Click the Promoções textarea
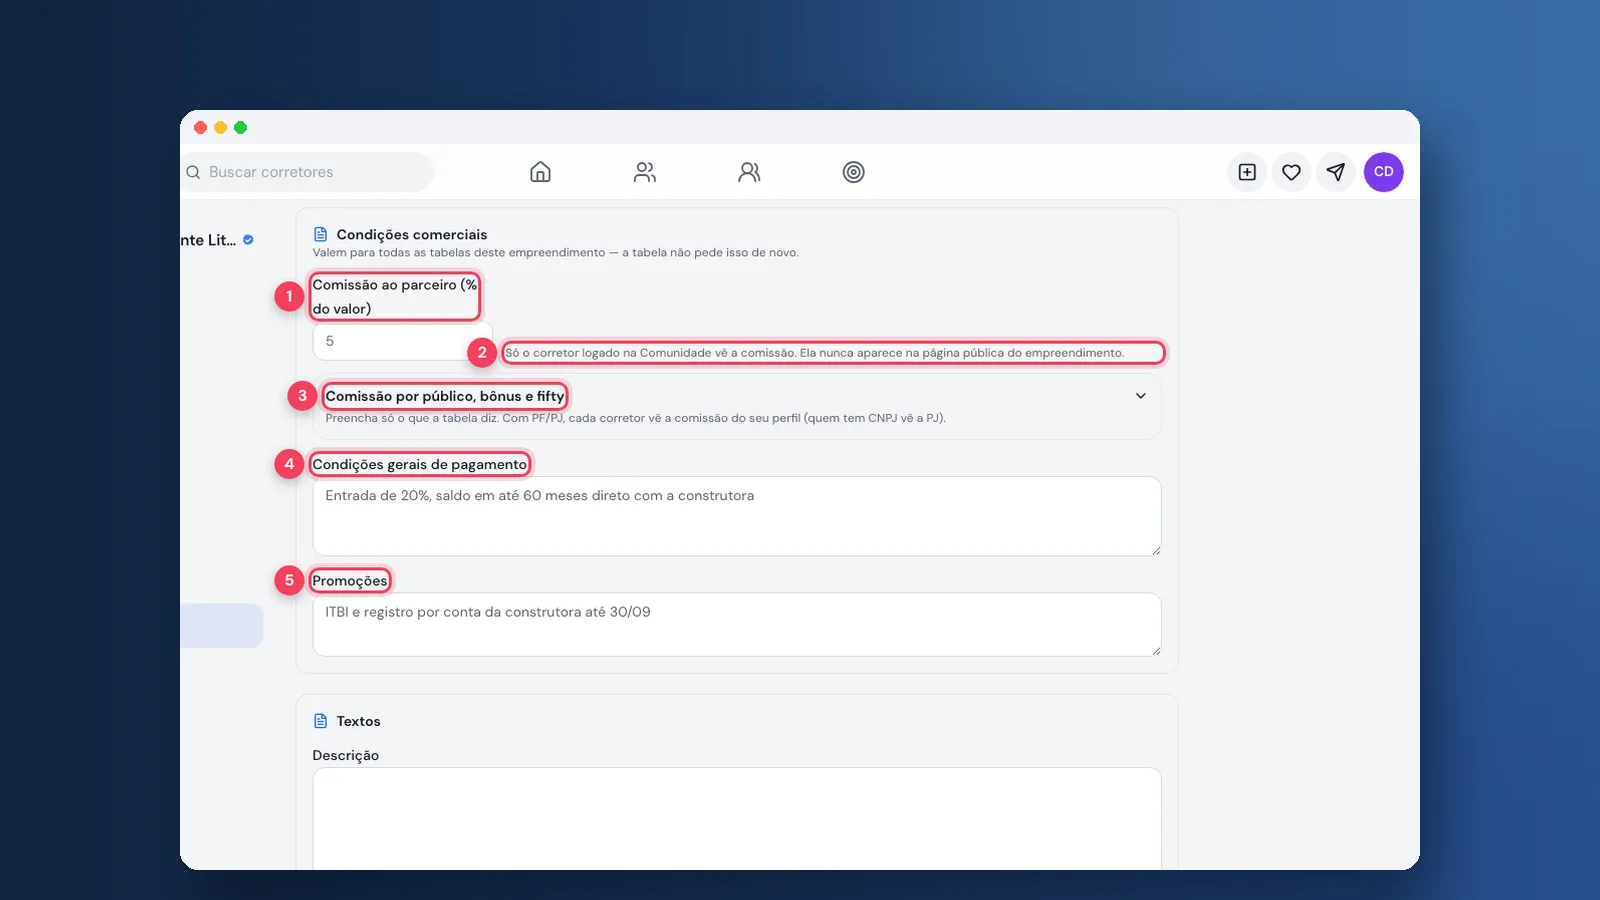Image resolution: width=1600 pixels, height=900 pixels. click(737, 625)
